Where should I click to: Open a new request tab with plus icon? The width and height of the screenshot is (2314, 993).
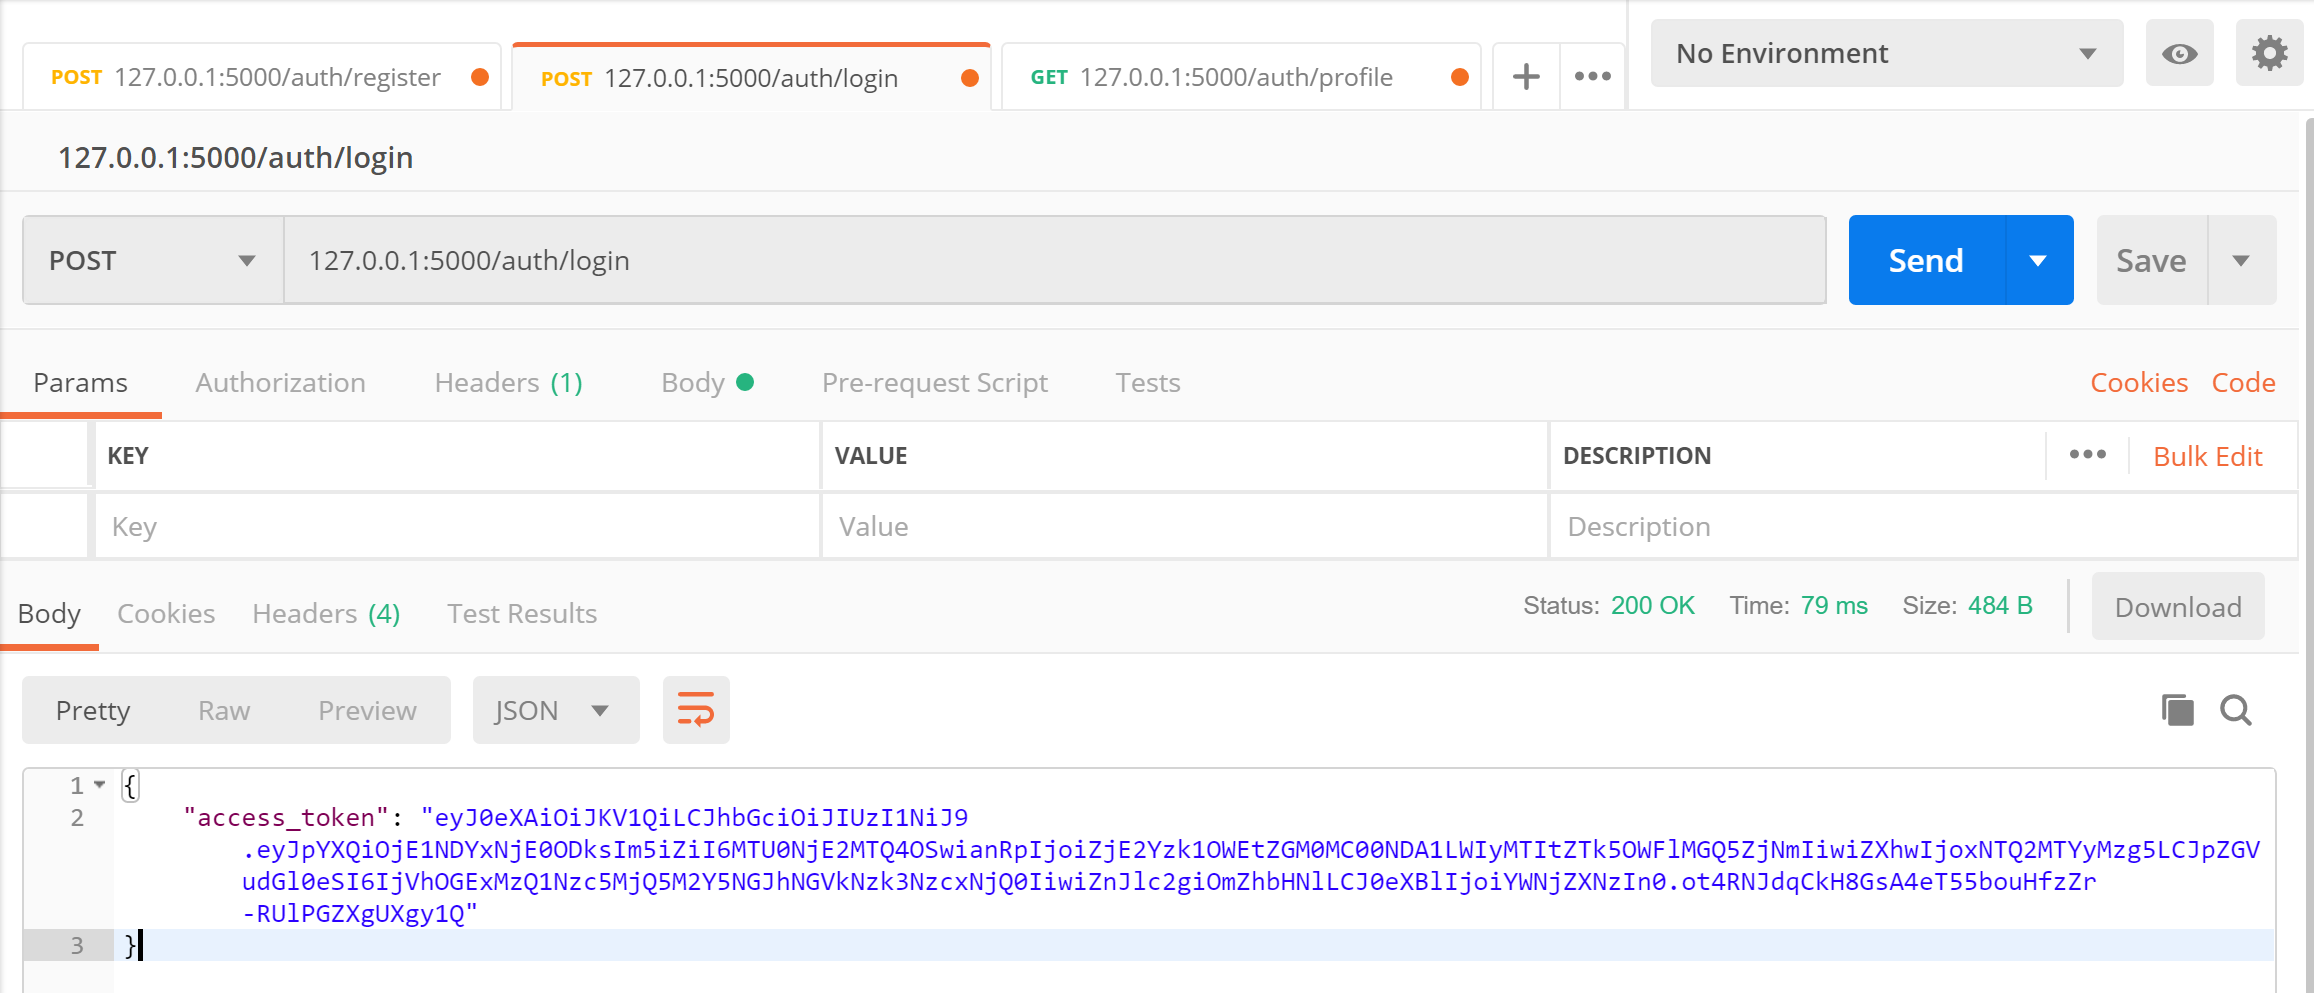1524,76
